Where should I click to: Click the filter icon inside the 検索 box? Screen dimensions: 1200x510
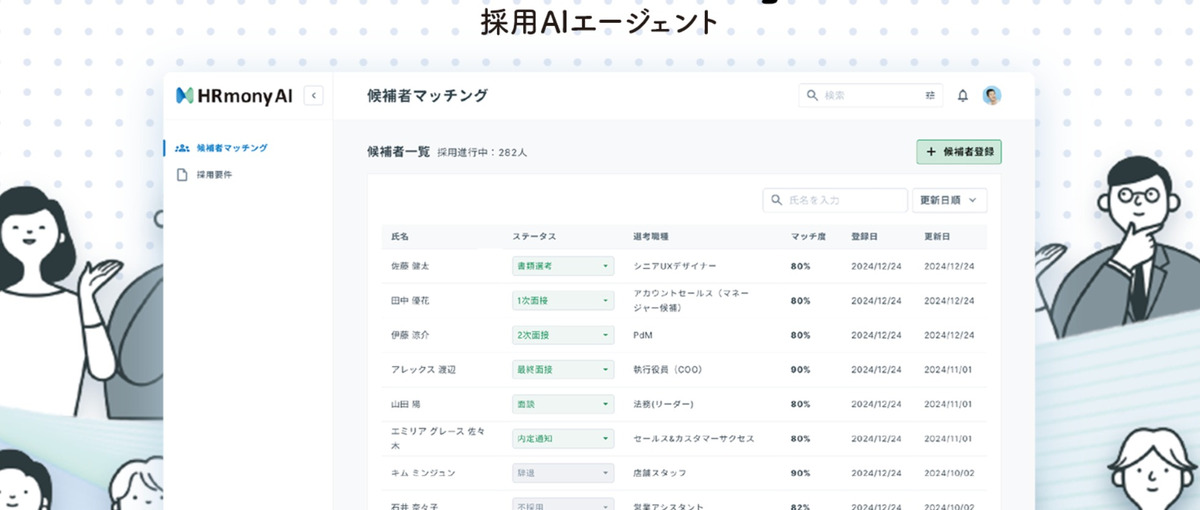coord(931,96)
